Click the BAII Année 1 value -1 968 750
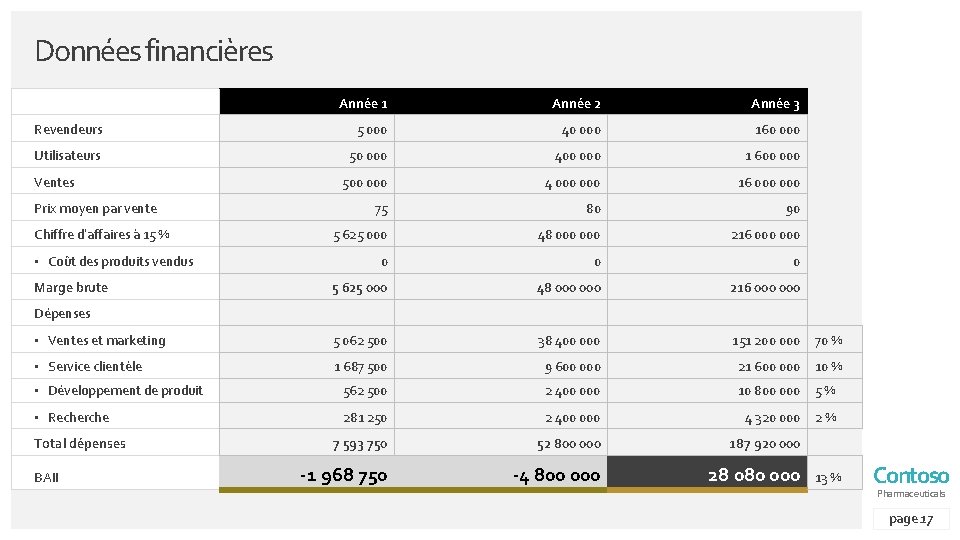Image resolution: width=960 pixels, height=540 pixels. point(343,476)
